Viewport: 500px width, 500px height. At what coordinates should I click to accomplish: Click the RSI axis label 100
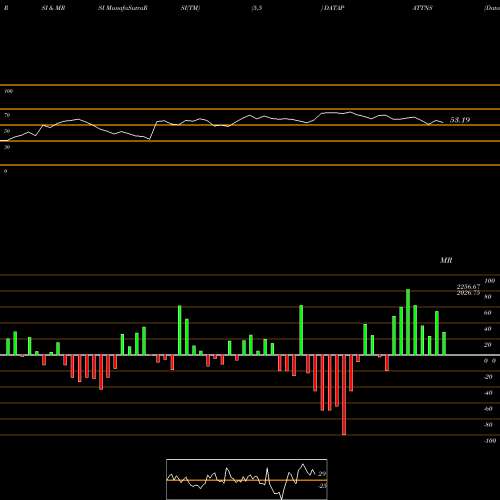point(9,91)
